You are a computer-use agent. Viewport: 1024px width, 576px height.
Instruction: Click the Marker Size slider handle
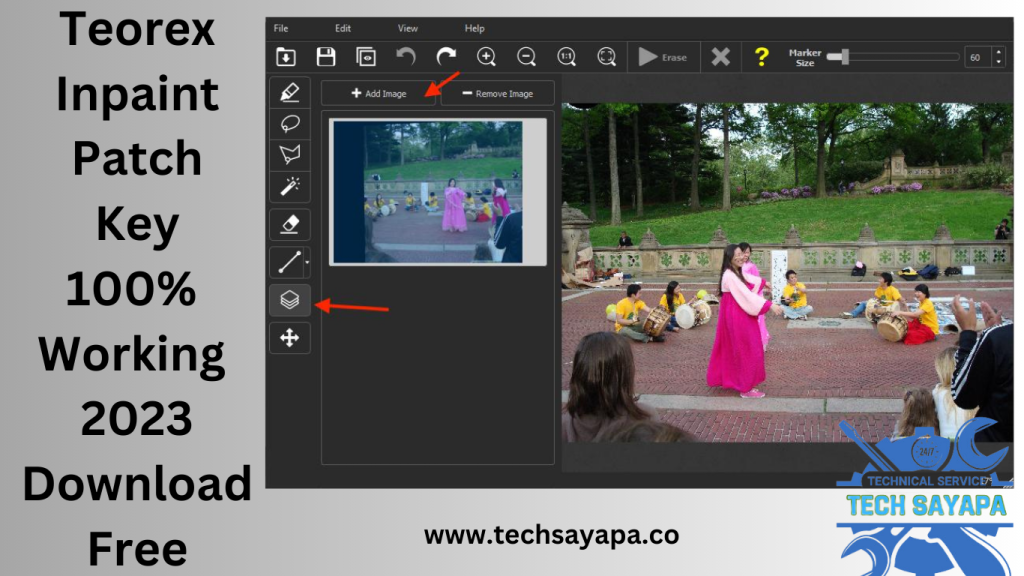coord(844,57)
